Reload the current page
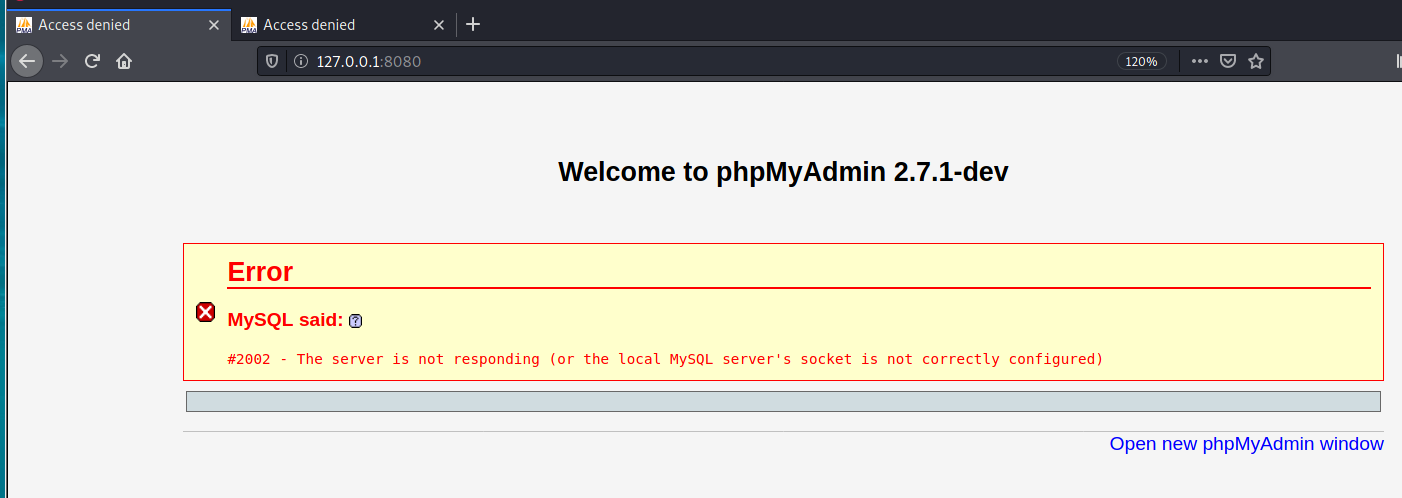The height and width of the screenshot is (498, 1402). (92, 61)
